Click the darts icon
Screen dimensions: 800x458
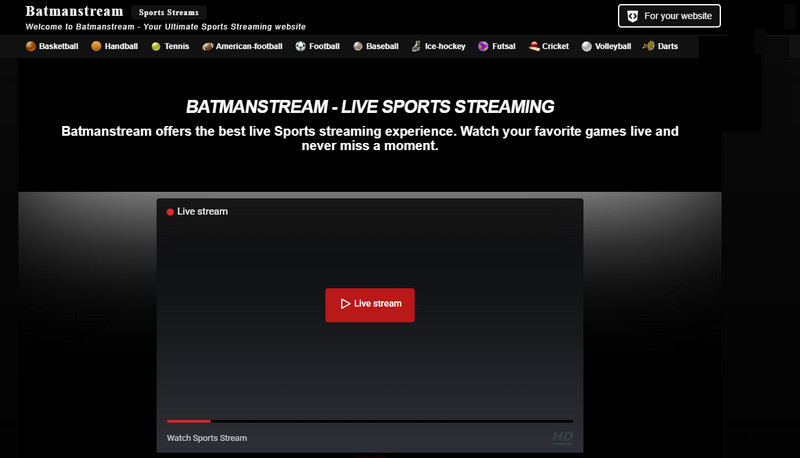[x=648, y=46]
